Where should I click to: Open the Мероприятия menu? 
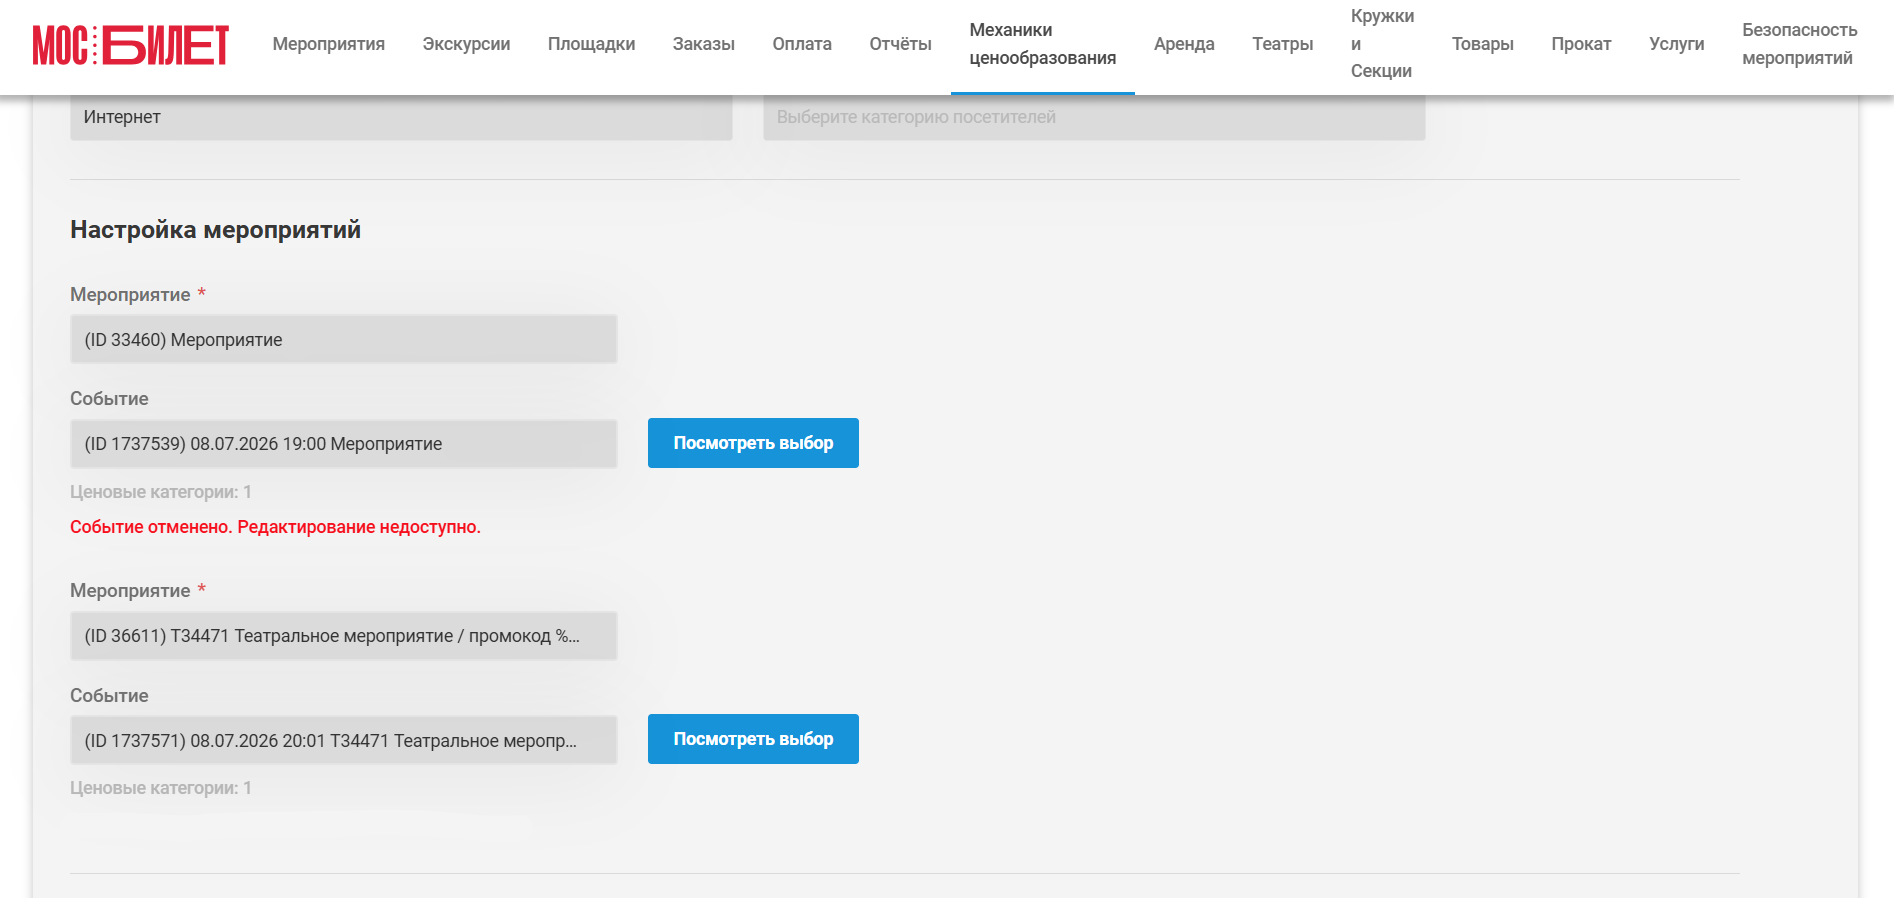[x=329, y=44]
